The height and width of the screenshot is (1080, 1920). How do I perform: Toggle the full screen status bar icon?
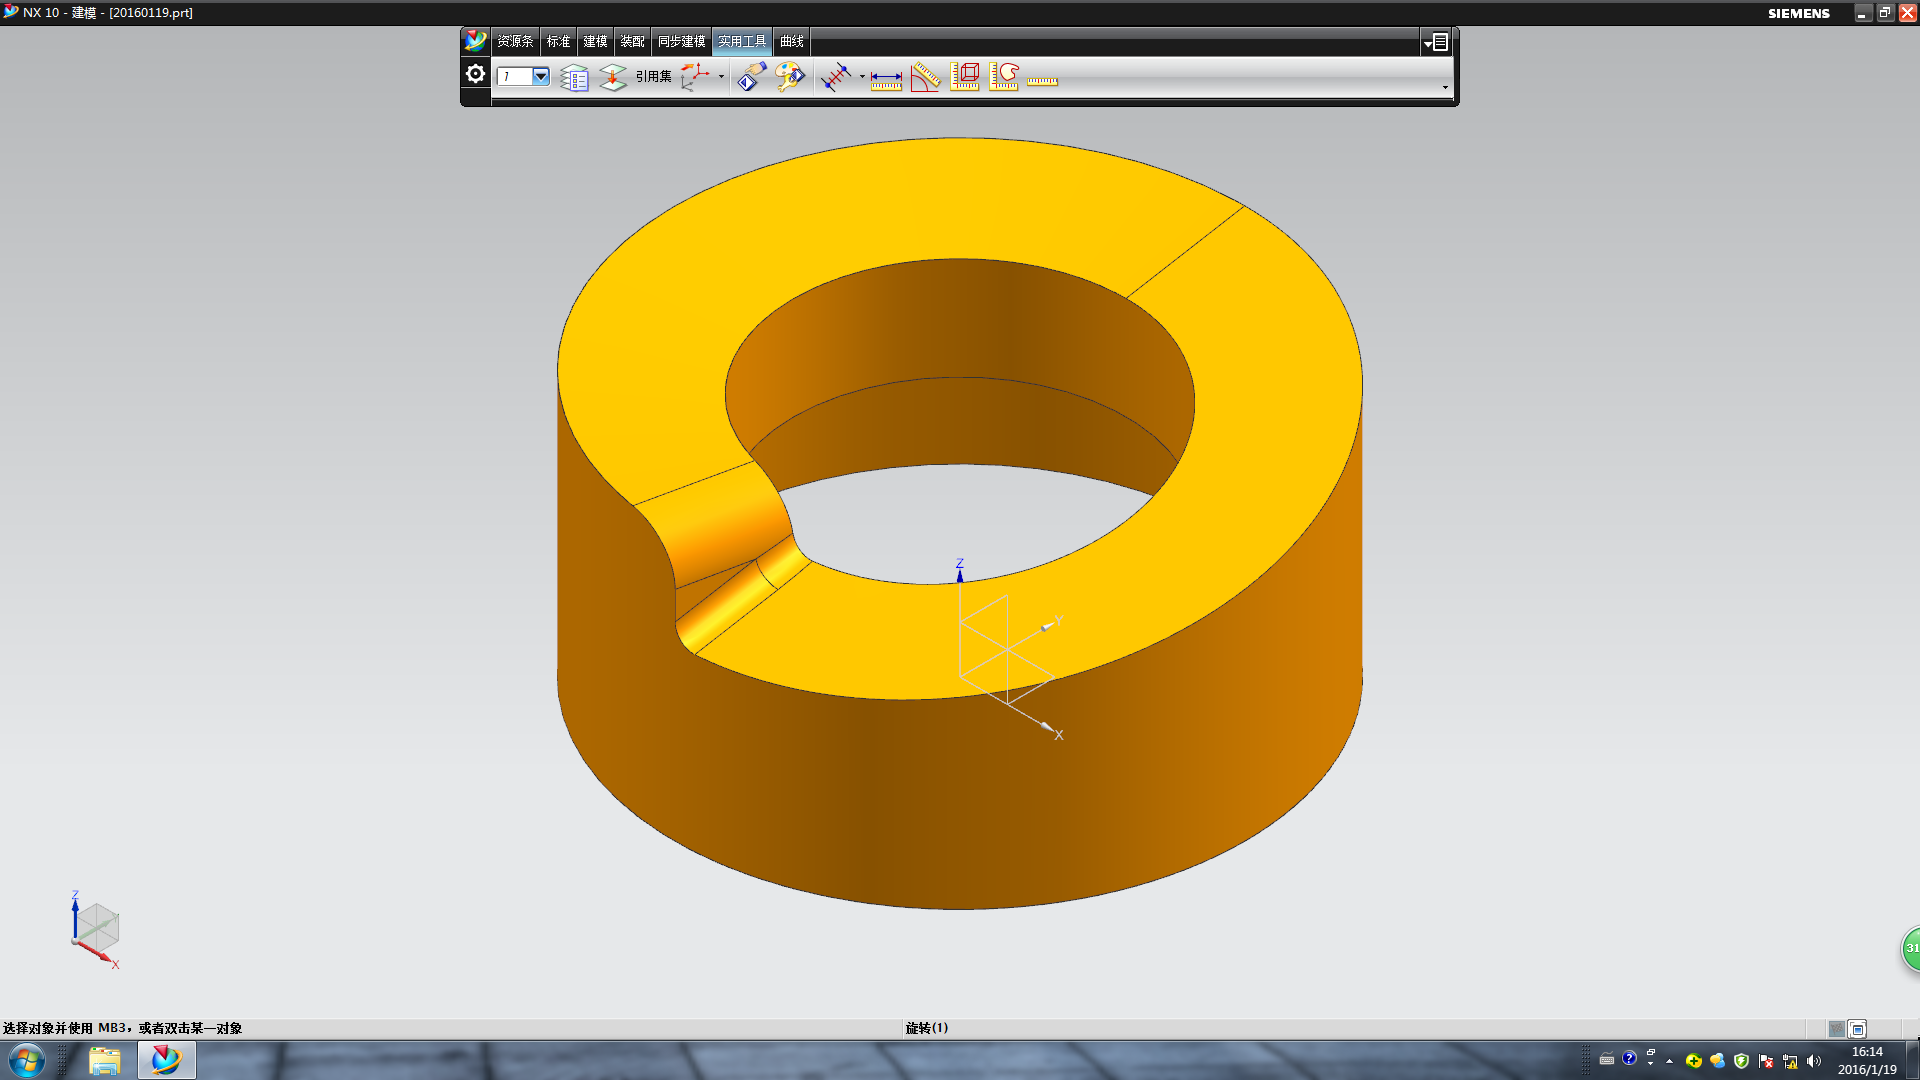point(1858,1029)
